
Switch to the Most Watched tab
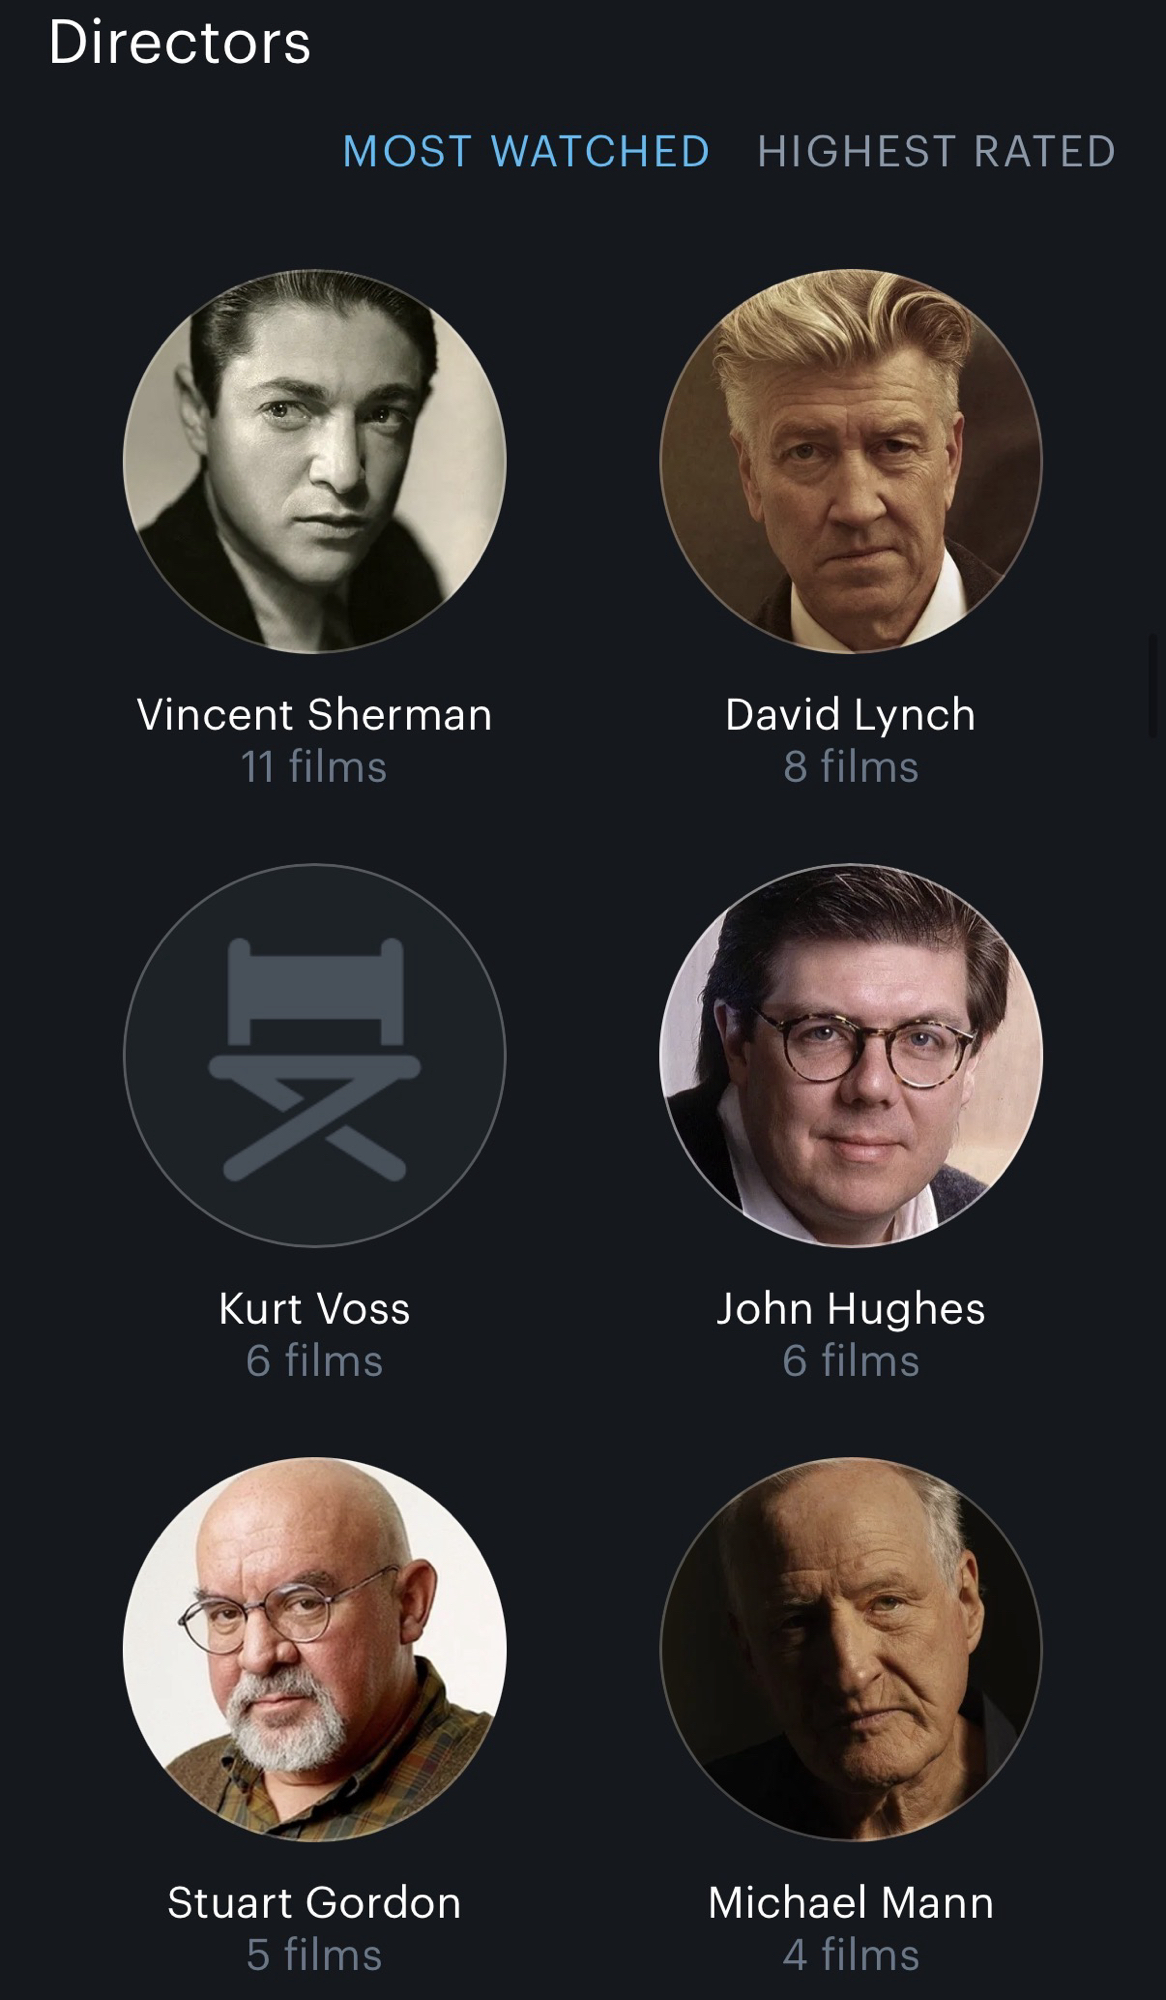click(x=526, y=152)
